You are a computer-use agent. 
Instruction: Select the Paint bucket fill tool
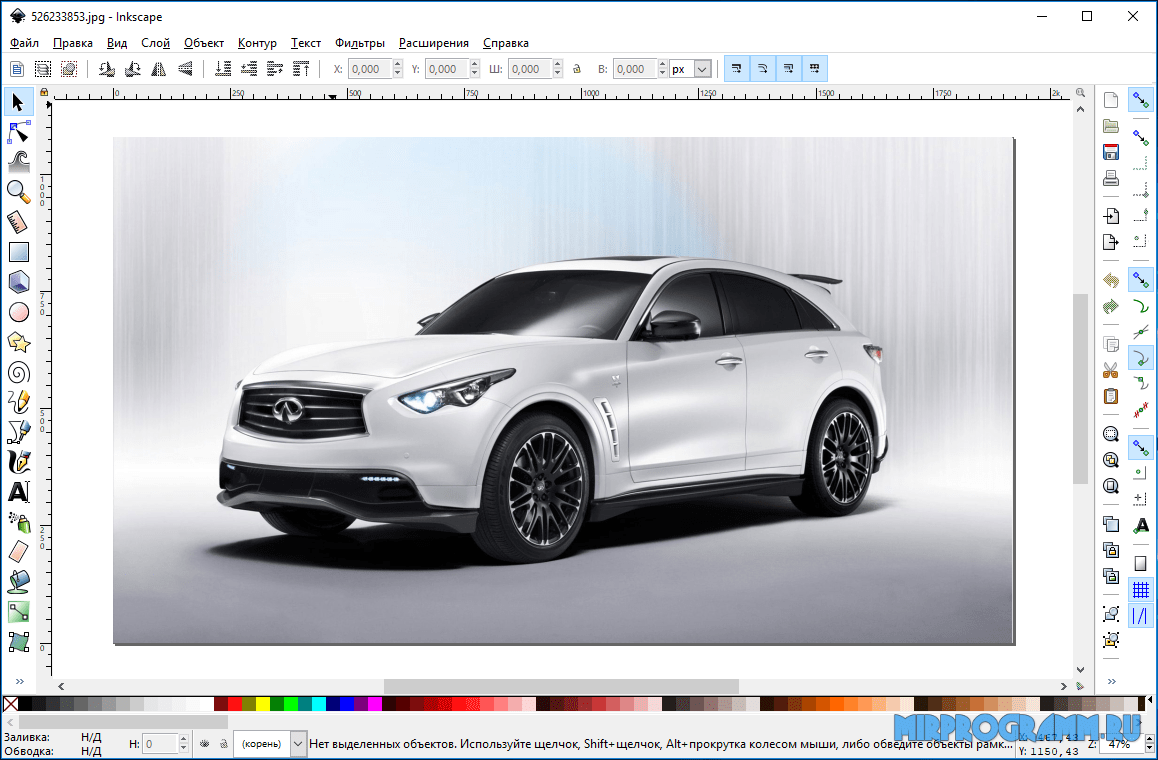click(18, 581)
